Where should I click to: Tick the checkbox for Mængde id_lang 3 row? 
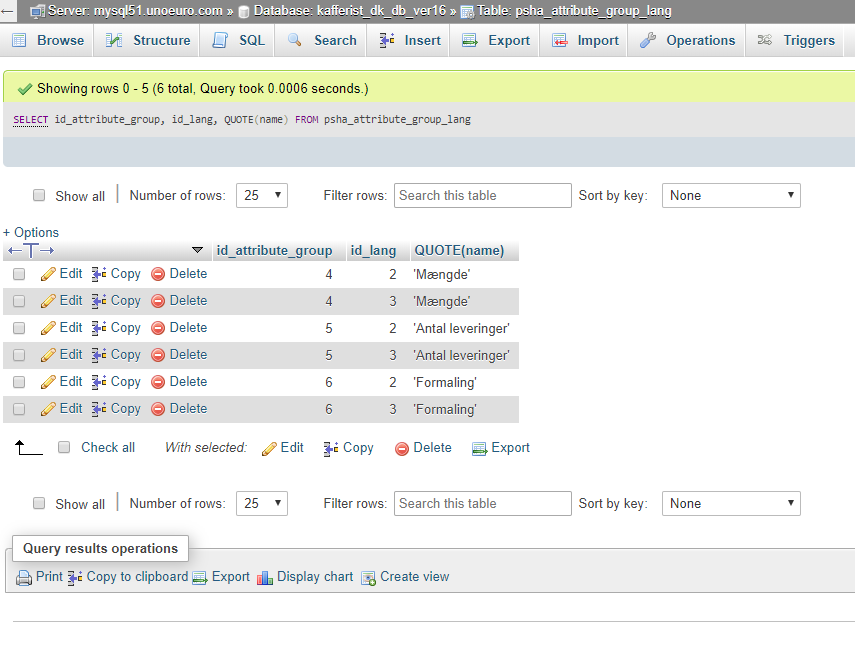pyautogui.click(x=19, y=301)
